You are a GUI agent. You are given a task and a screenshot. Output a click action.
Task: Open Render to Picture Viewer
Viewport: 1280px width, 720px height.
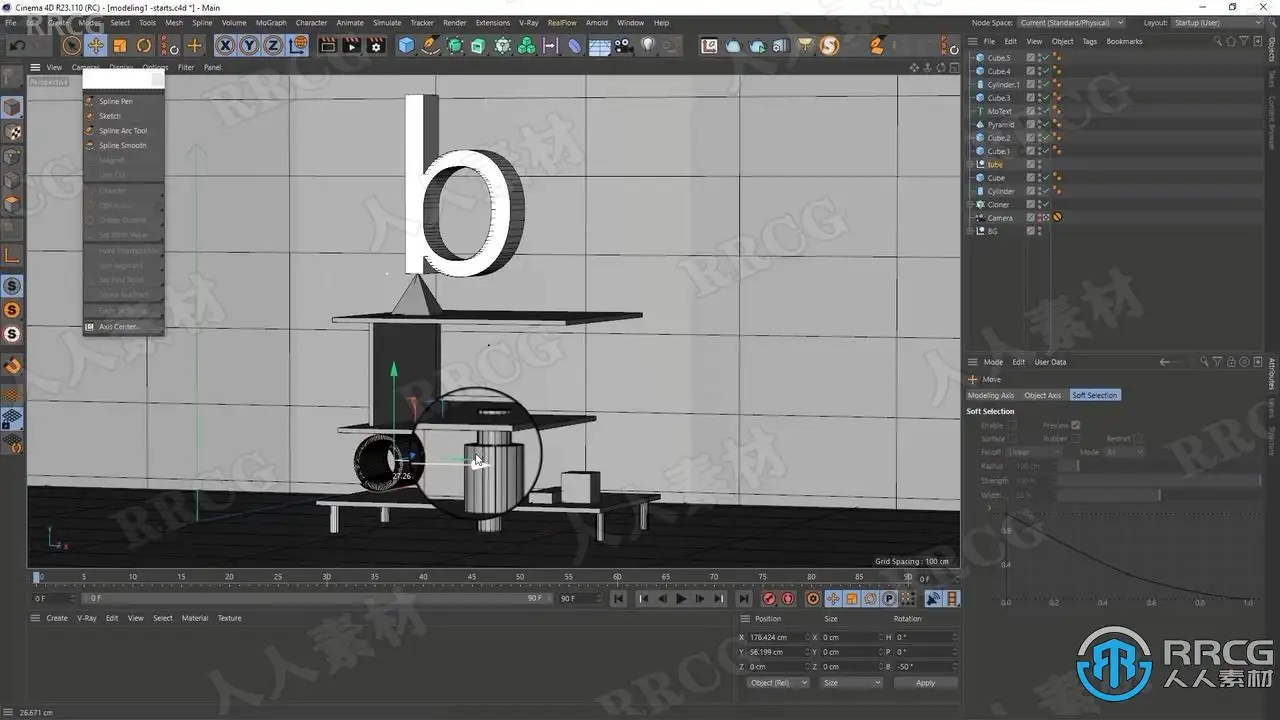pyautogui.click(x=351, y=45)
